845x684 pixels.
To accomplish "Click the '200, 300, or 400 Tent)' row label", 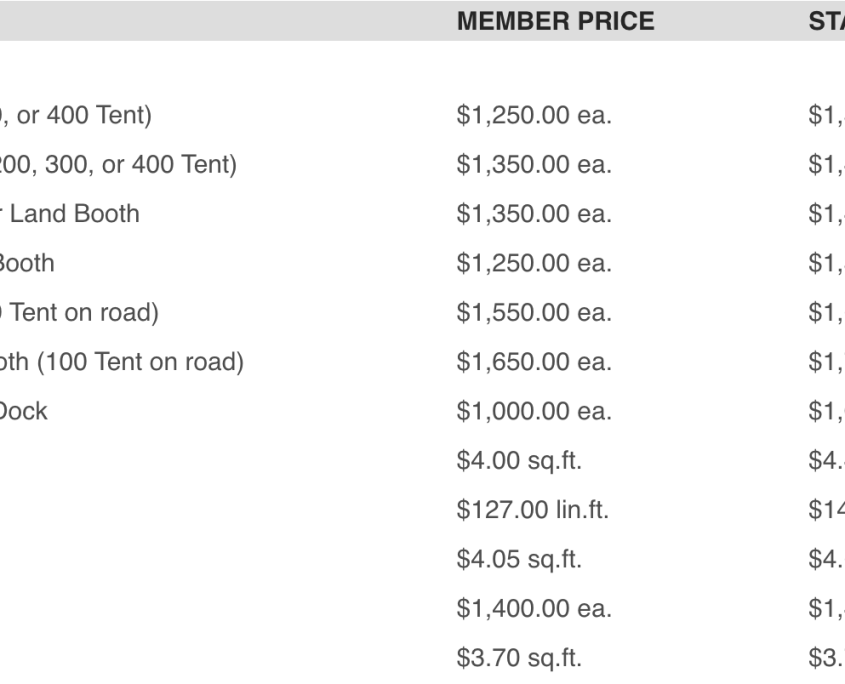I will 118,164.
